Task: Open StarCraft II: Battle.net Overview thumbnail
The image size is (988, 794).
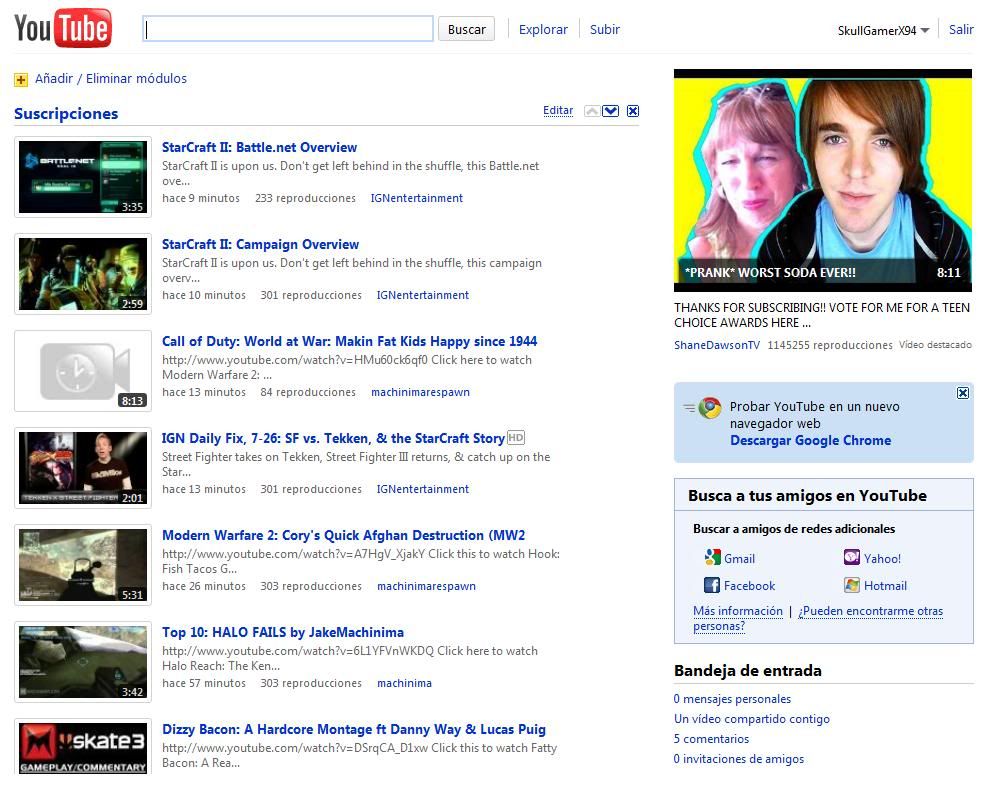Action: pos(83,177)
